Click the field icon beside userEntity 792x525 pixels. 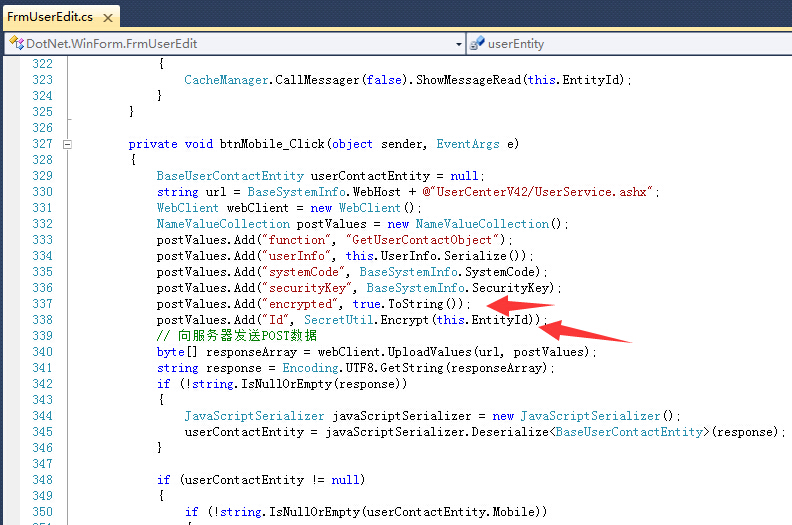click(477, 43)
